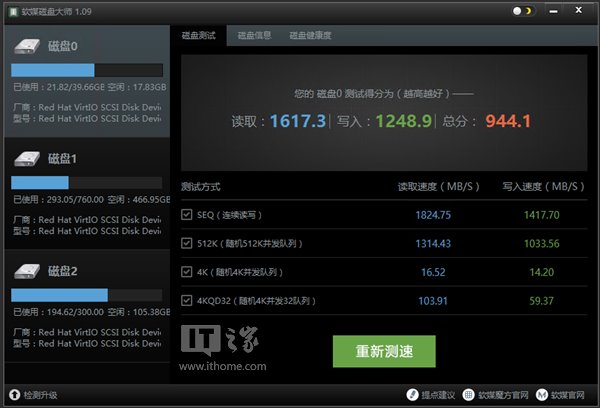
Task: Click the 磁盘0 drive icon
Action: point(27,46)
